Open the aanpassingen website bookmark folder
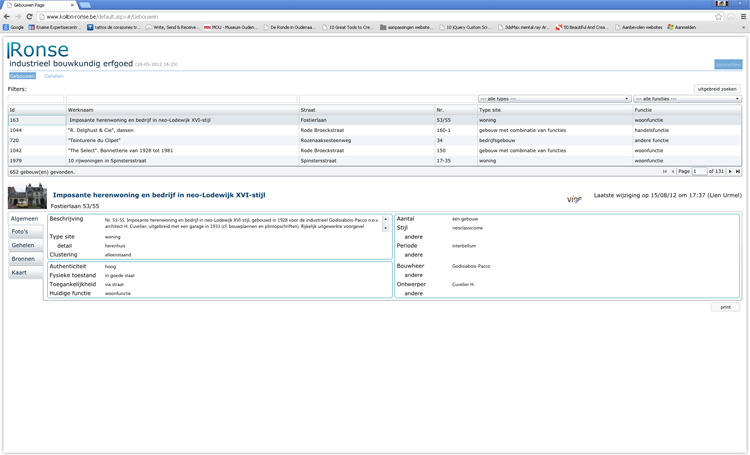 click(407, 27)
